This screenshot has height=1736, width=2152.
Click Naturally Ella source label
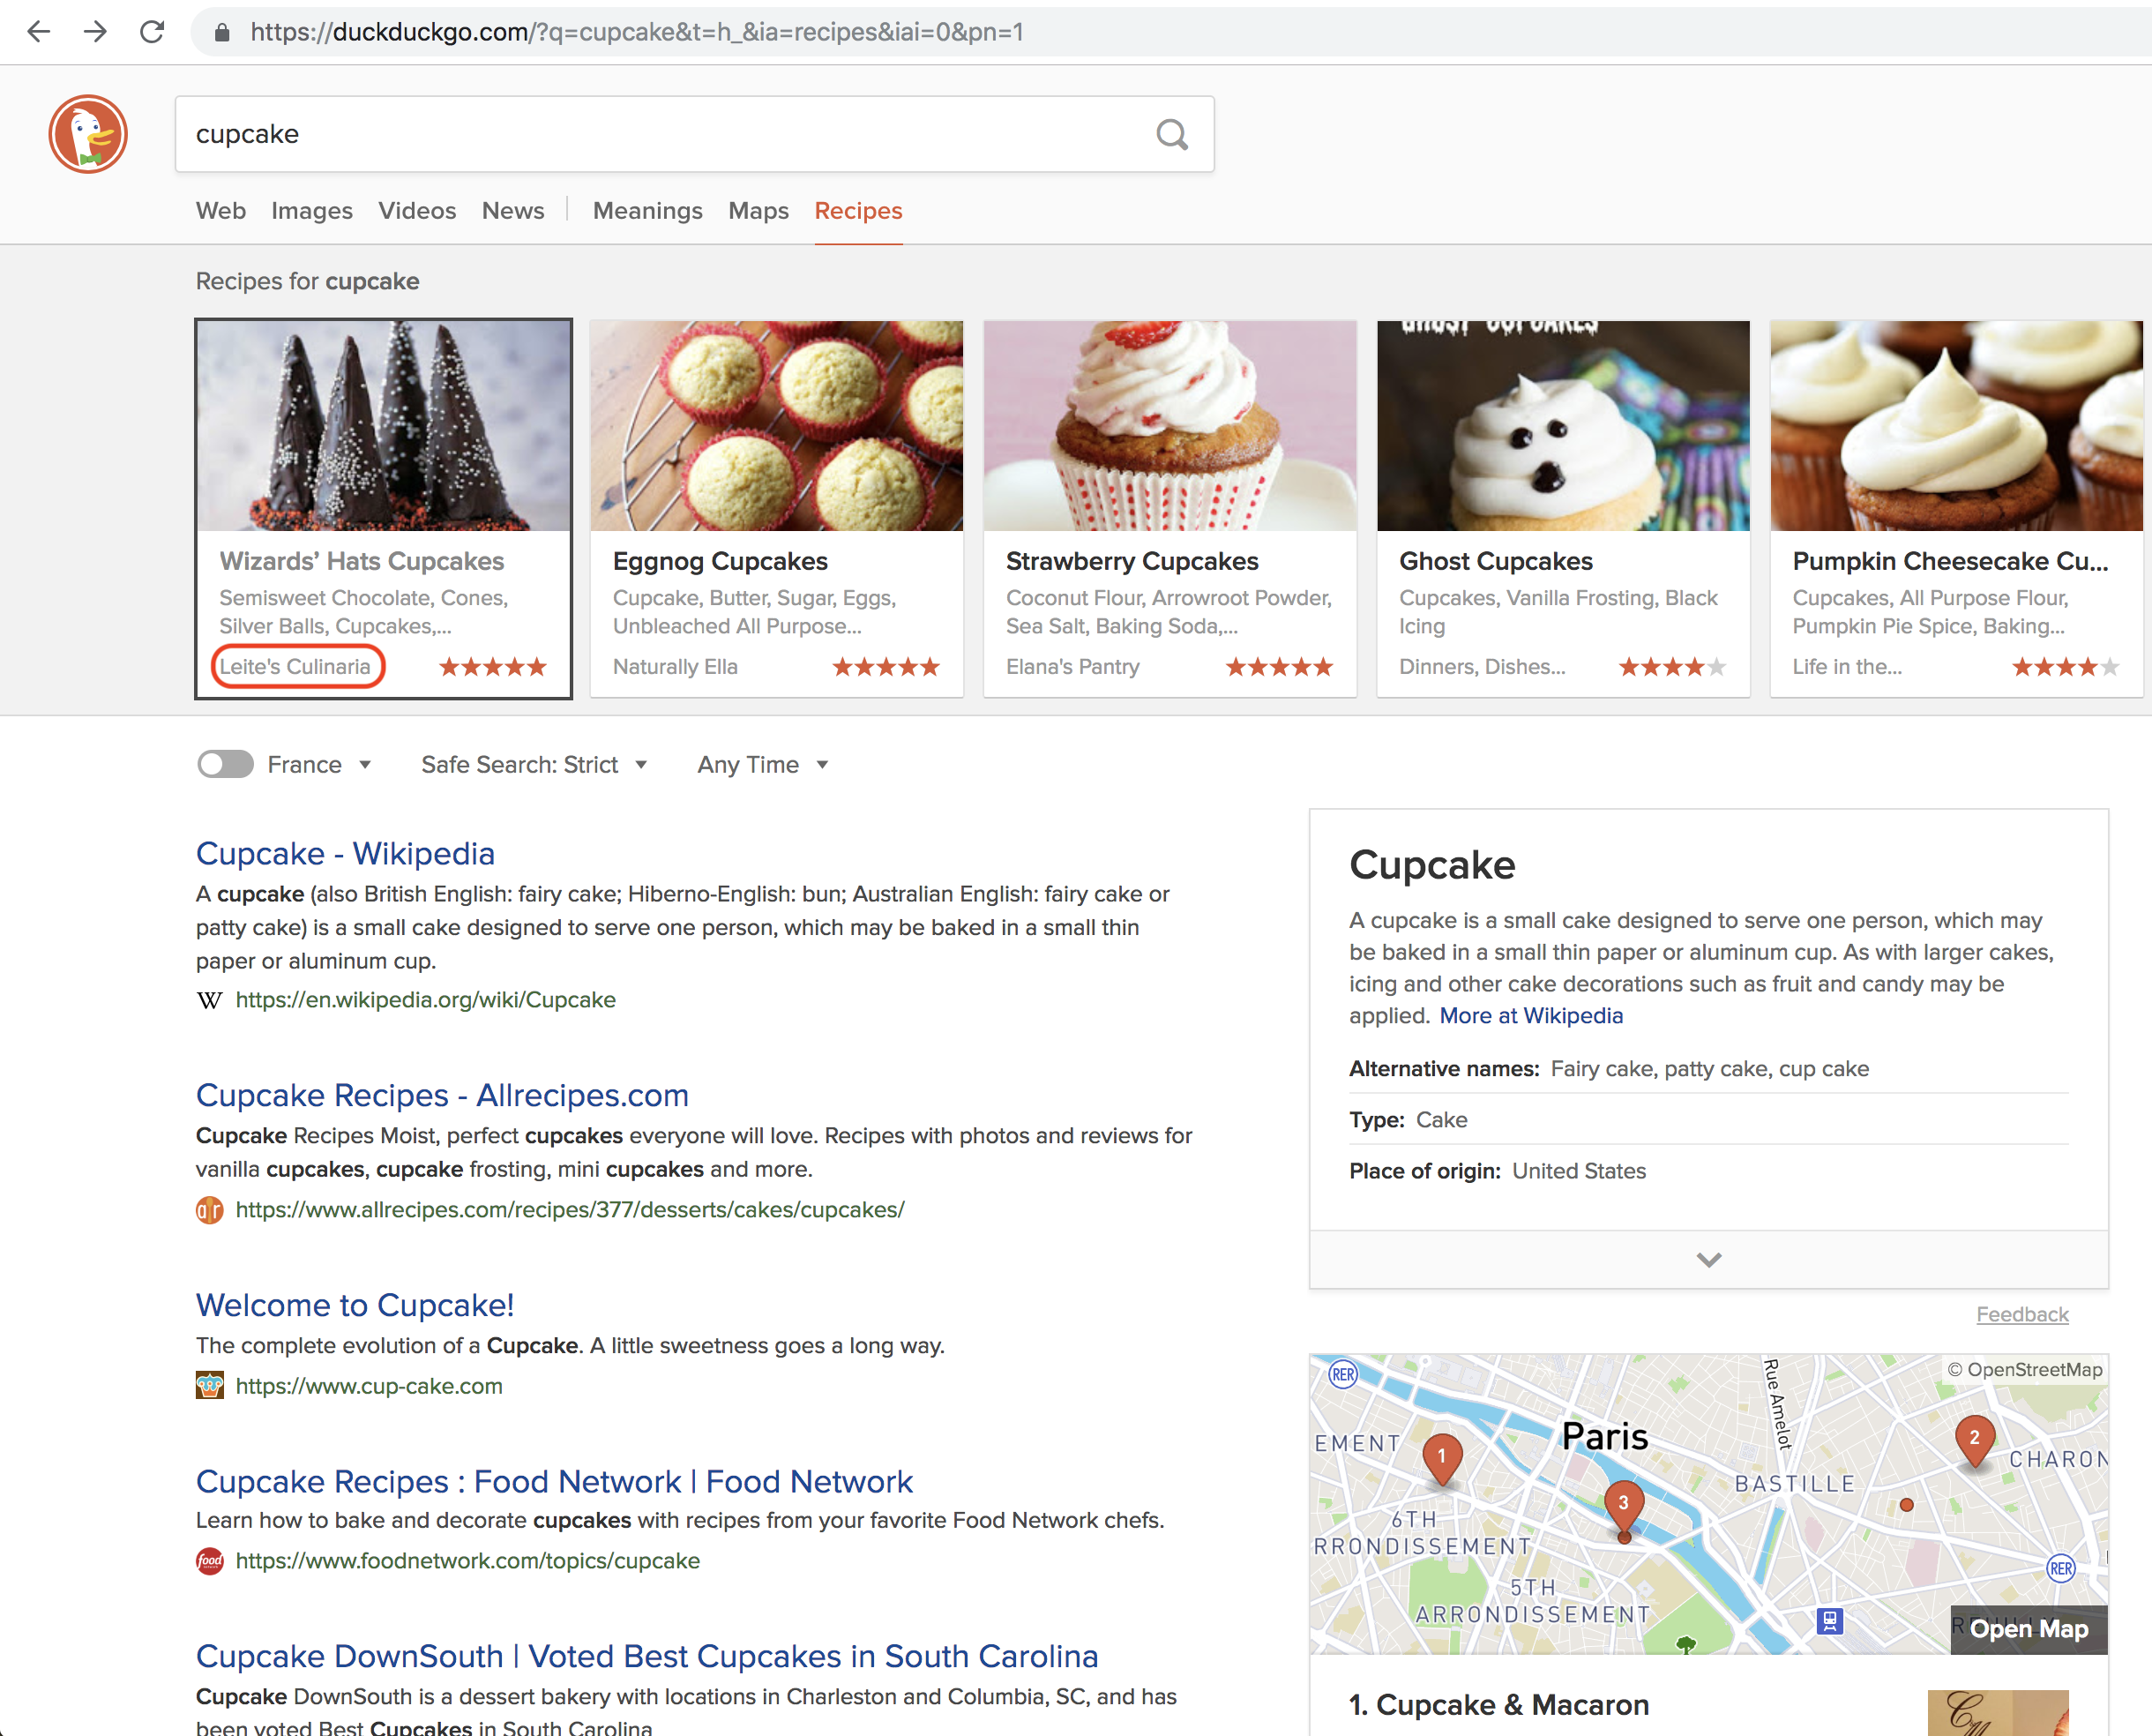click(x=675, y=667)
